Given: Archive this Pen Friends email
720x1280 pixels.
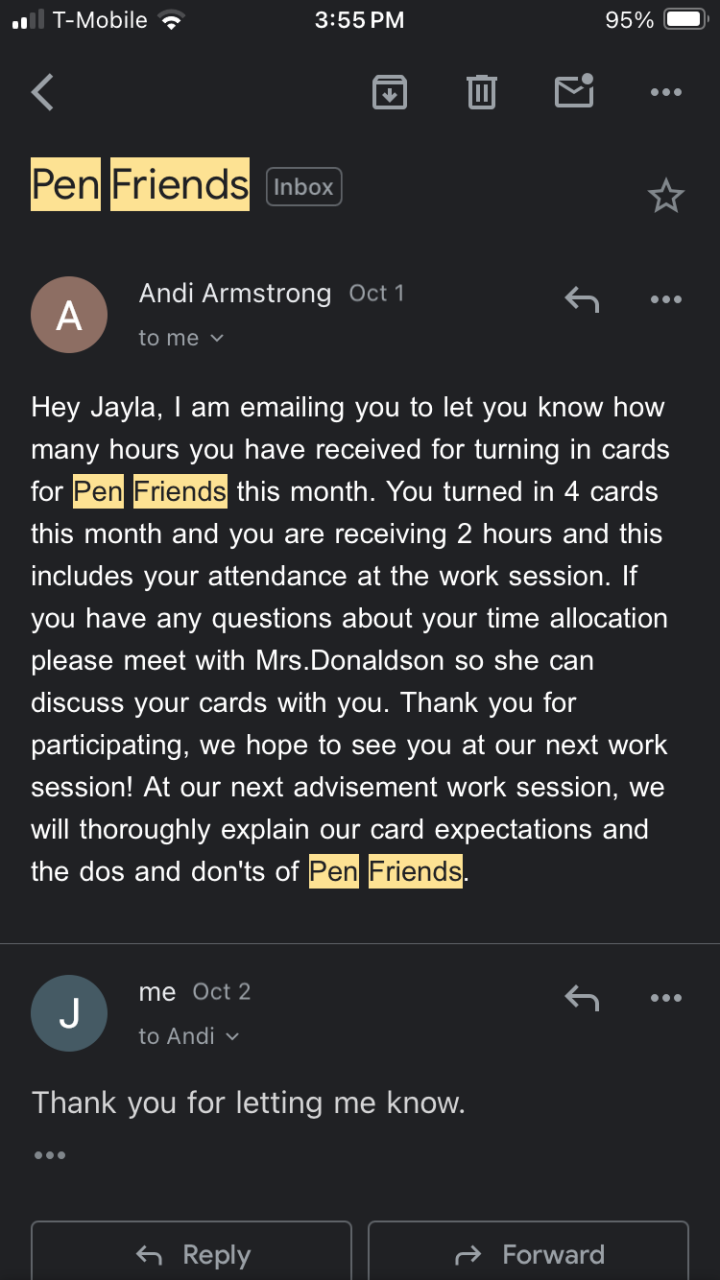Looking at the screenshot, I should click(389, 92).
